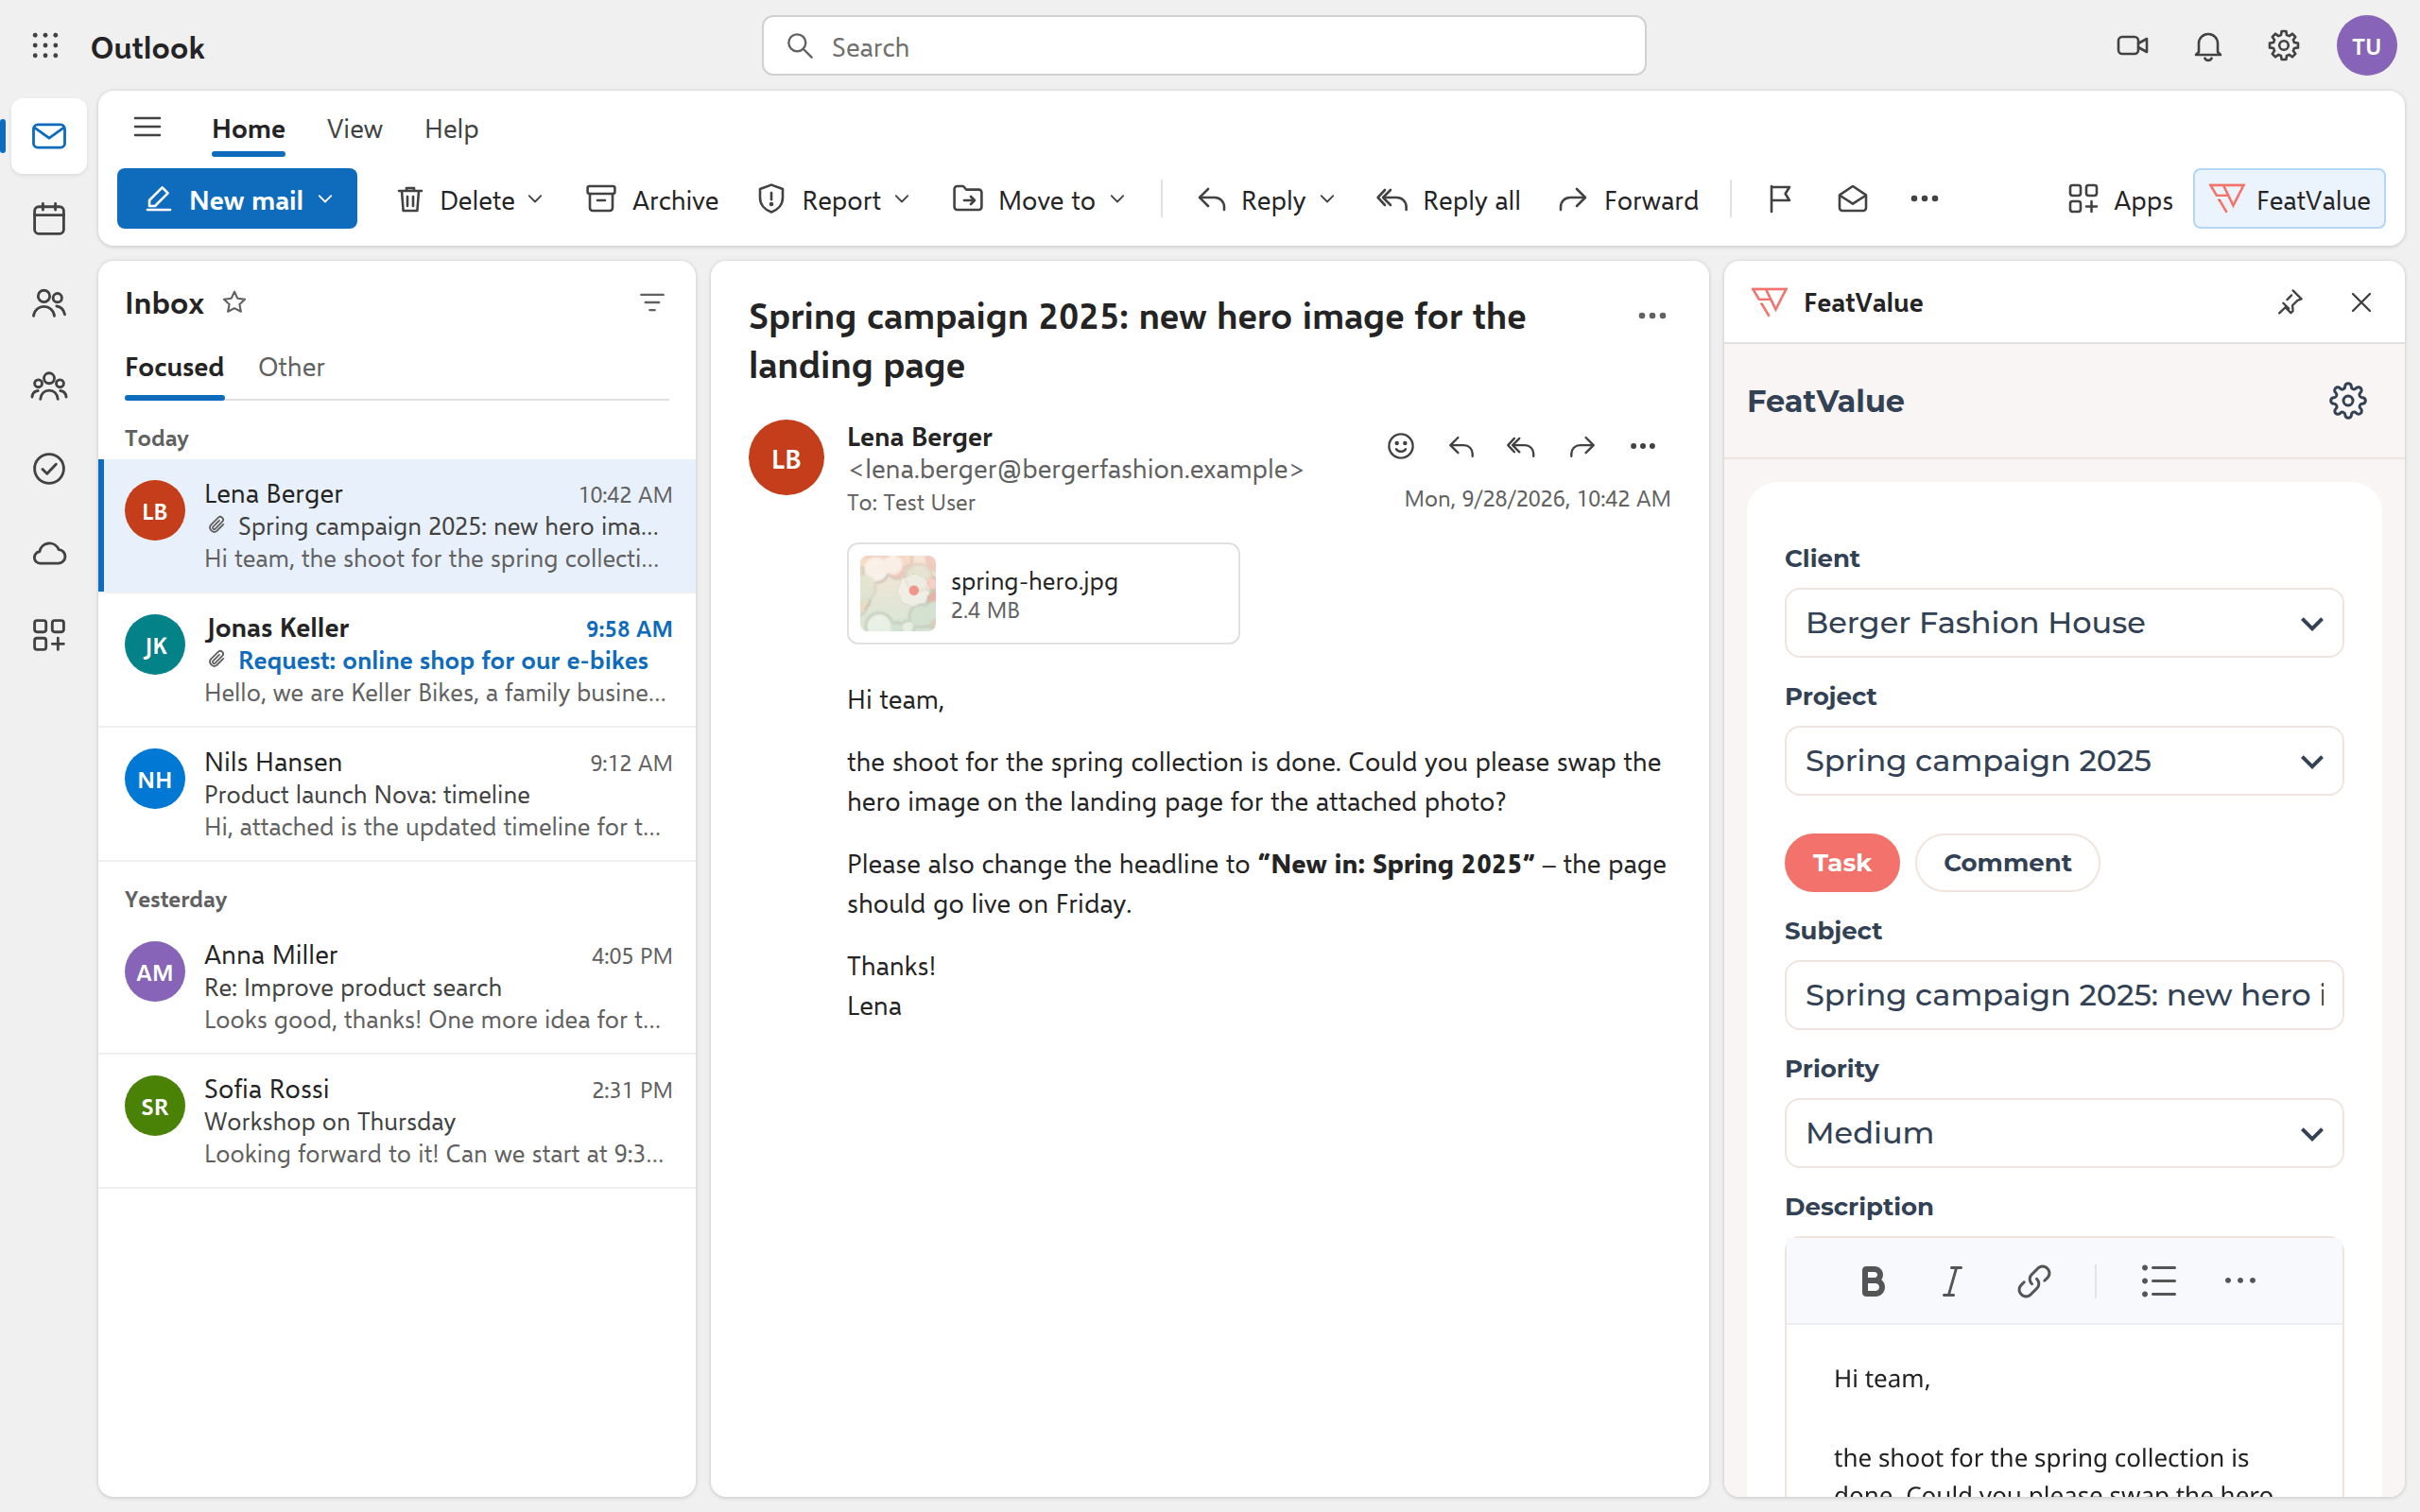2420x1512 pixels.
Task: Open more formatting options in Description editor
Action: click(x=2240, y=1281)
